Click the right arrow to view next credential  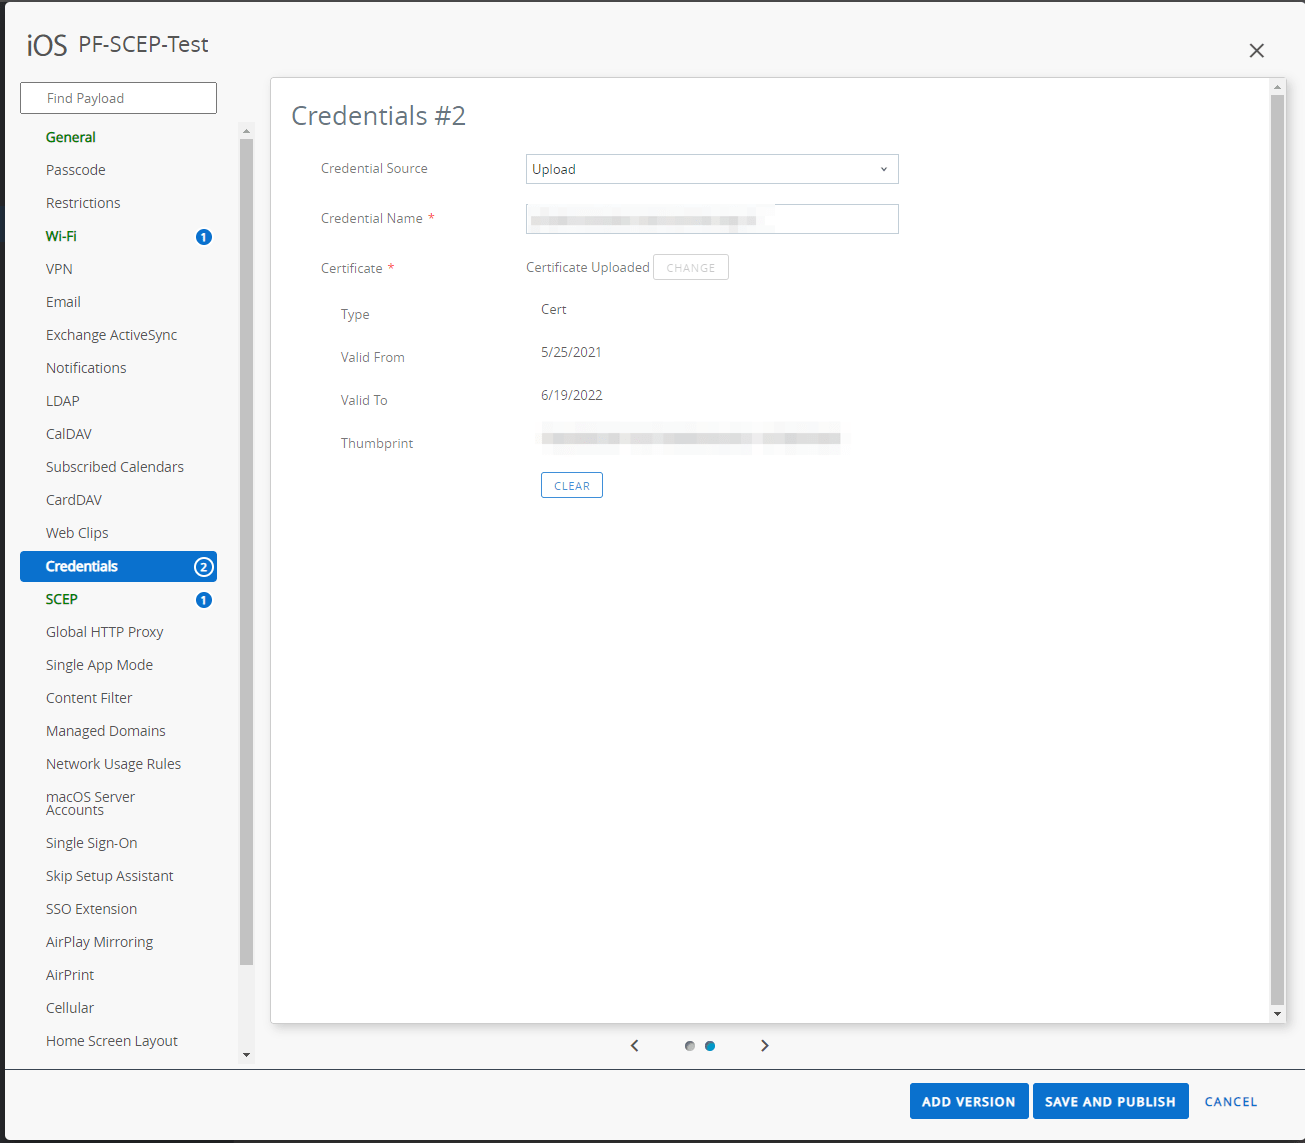765,1045
